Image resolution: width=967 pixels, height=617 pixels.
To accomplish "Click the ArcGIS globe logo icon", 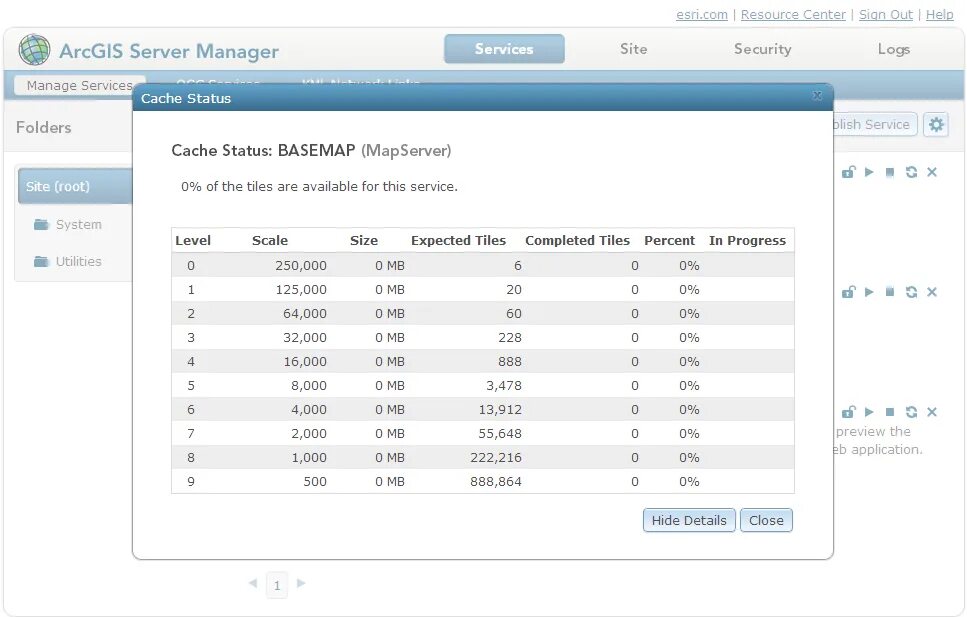I will 34,50.
